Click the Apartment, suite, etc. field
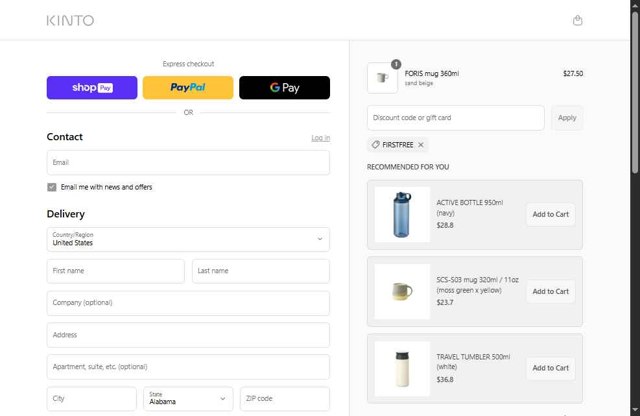640x416 pixels. coord(188,367)
